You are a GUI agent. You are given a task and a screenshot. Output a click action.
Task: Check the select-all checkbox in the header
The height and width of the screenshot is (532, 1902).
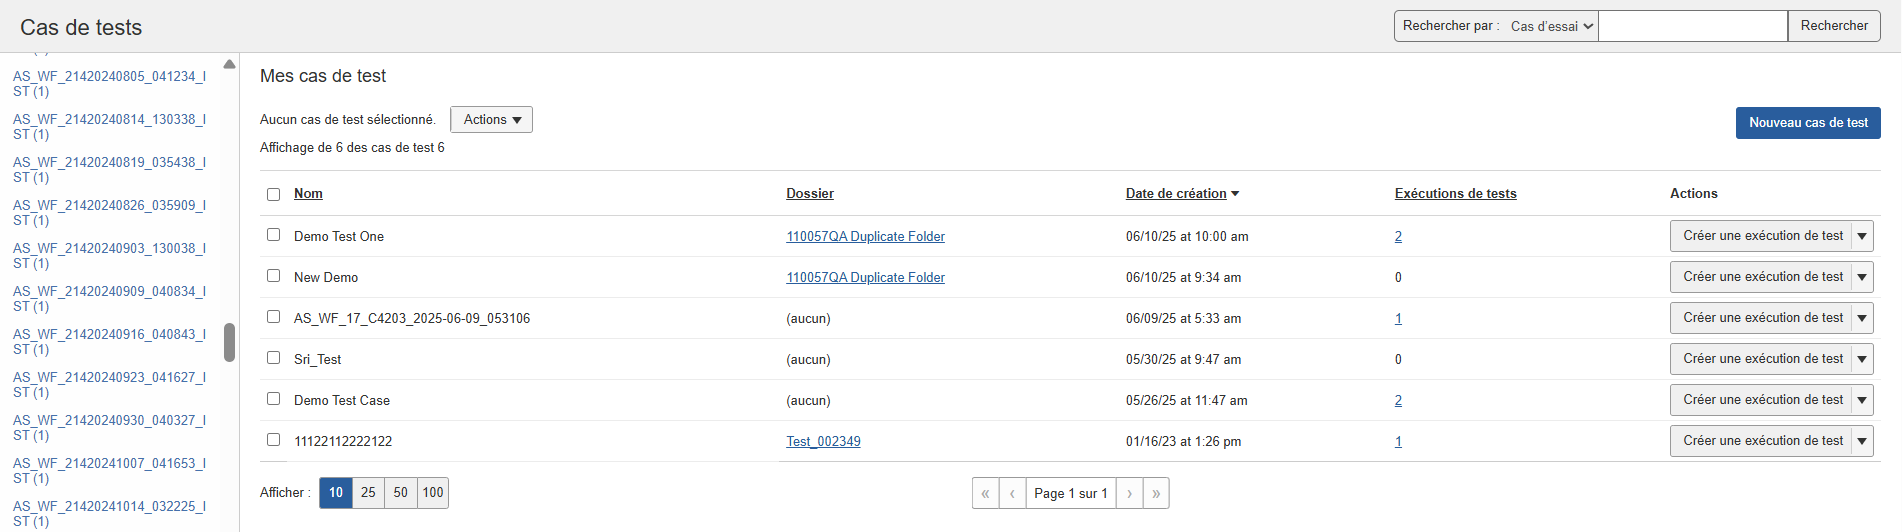(x=273, y=194)
